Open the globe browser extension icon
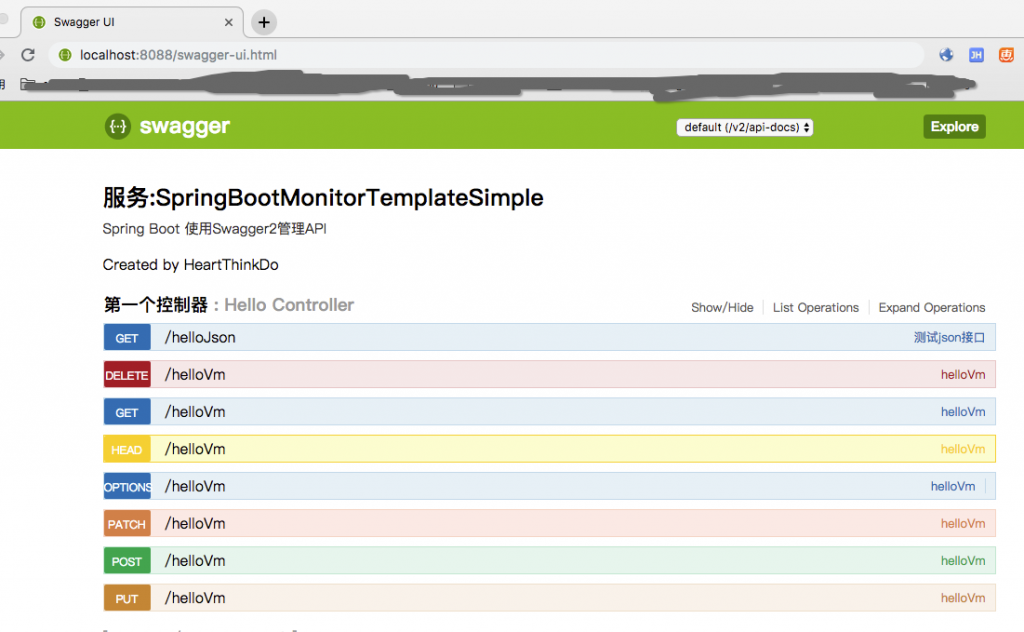 click(946, 55)
